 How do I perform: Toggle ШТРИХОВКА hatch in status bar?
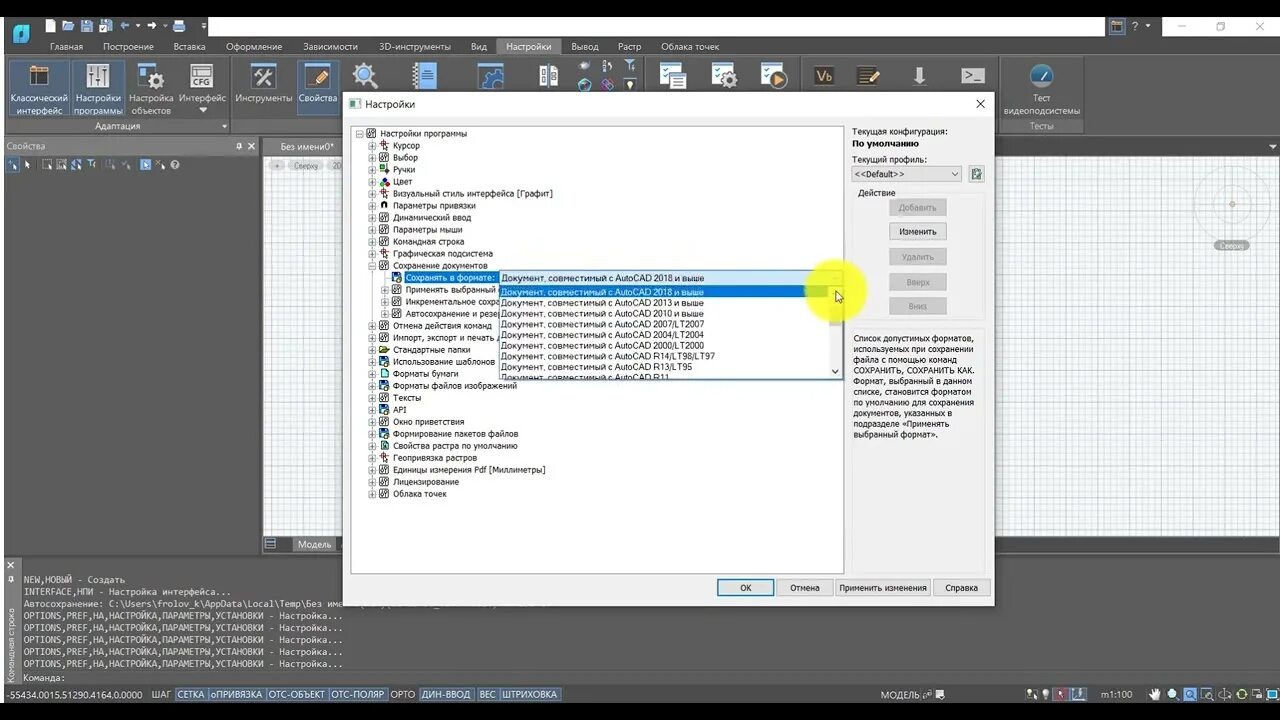coord(530,694)
